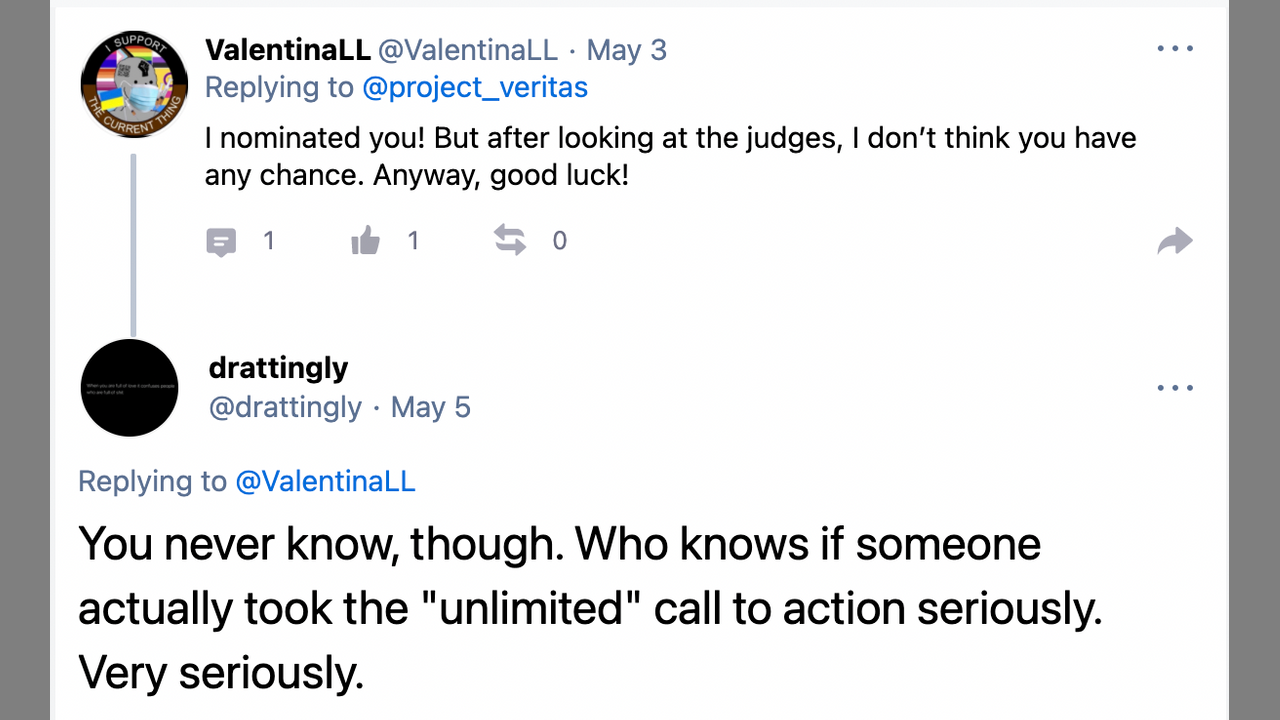Open ValentinaLL's post text about the judges
Image resolution: width=1280 pixels, height=720 pixels.
[x=670, y=156]
